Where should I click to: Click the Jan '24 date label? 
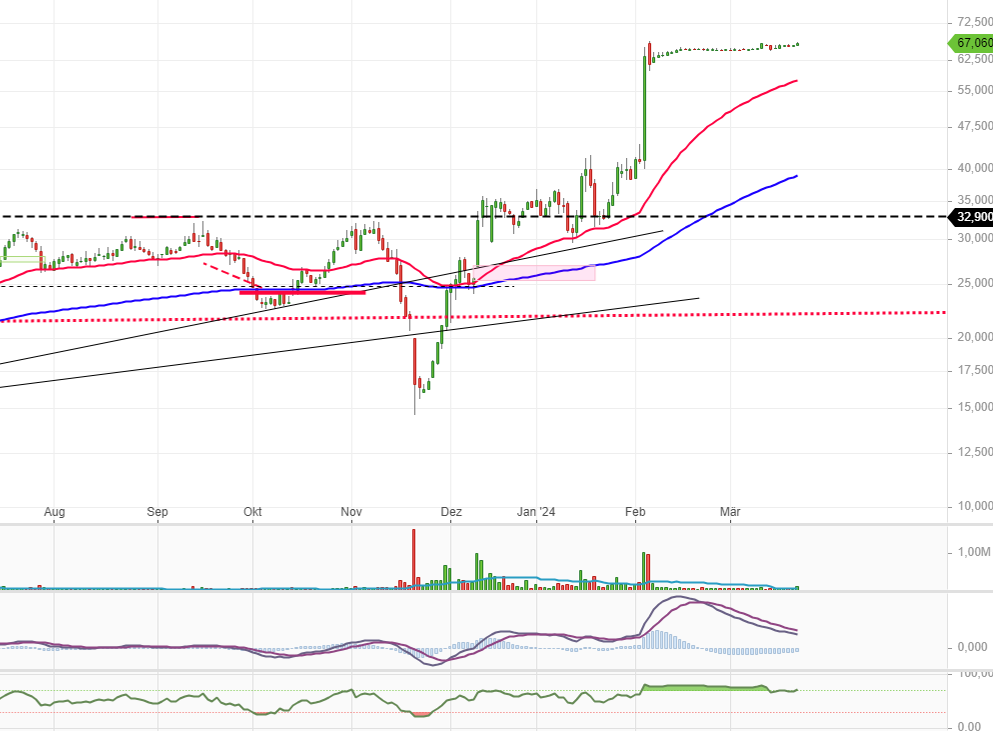click(x=536, y=512)
